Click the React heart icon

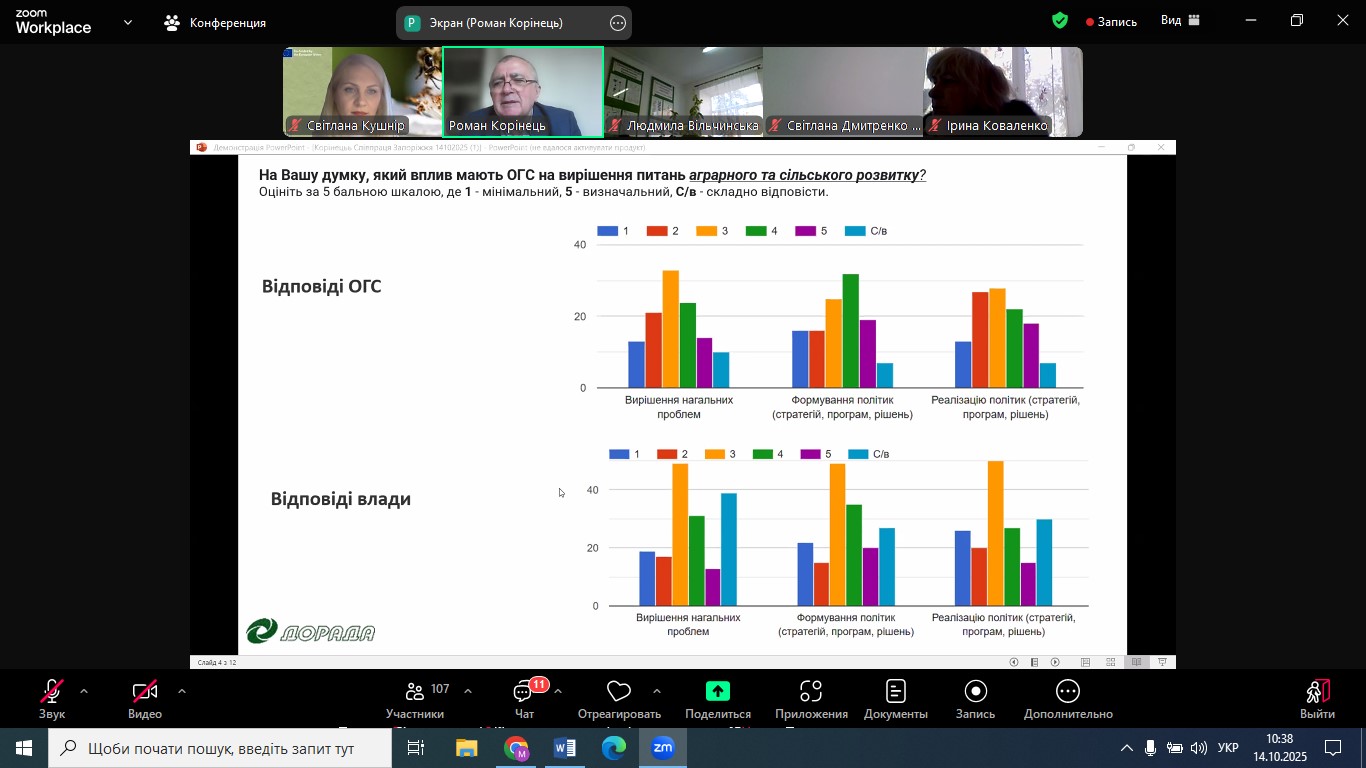pos(619,692)
